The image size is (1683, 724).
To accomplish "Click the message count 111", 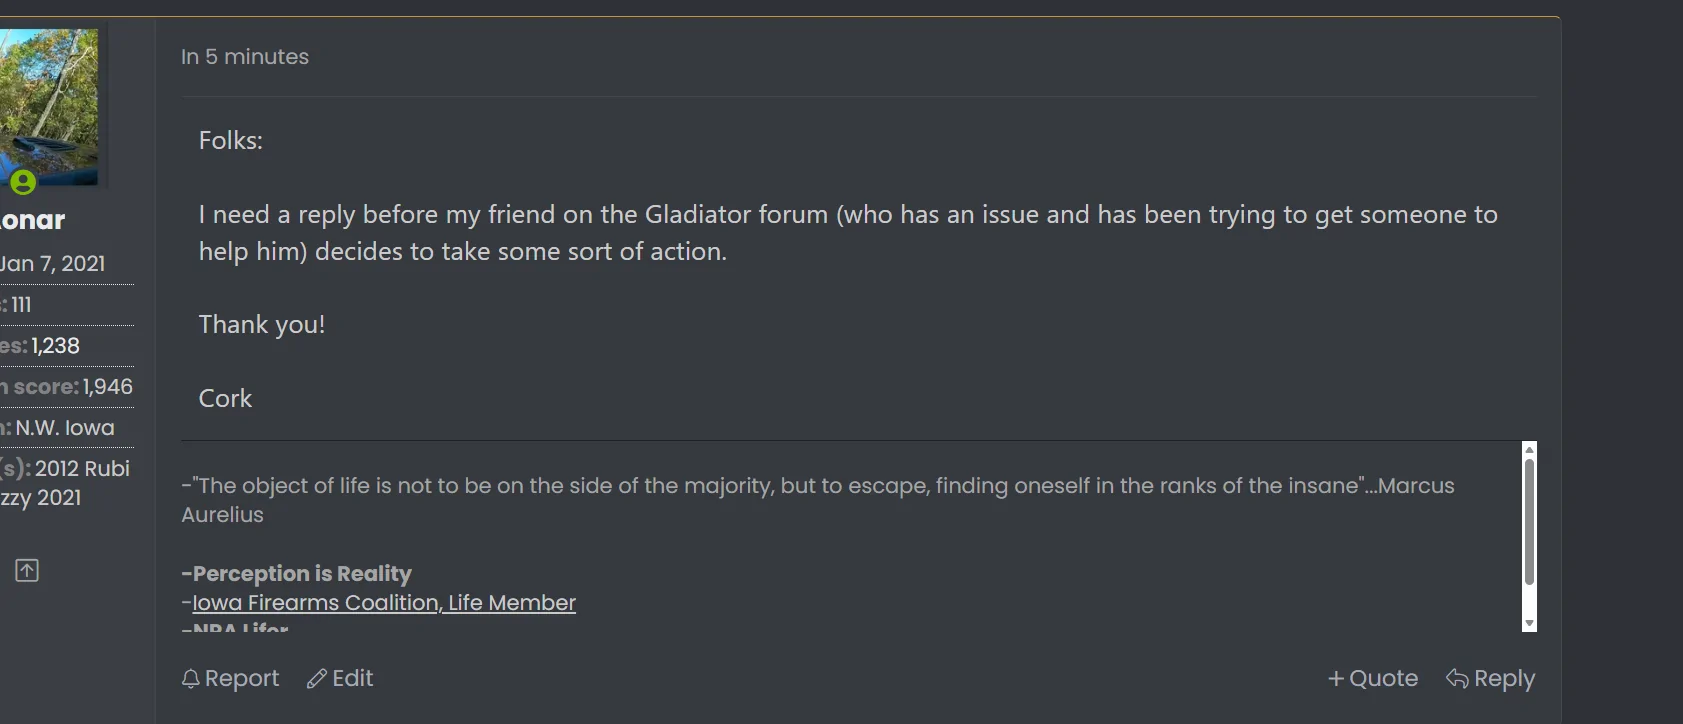I will pos(21,305).
